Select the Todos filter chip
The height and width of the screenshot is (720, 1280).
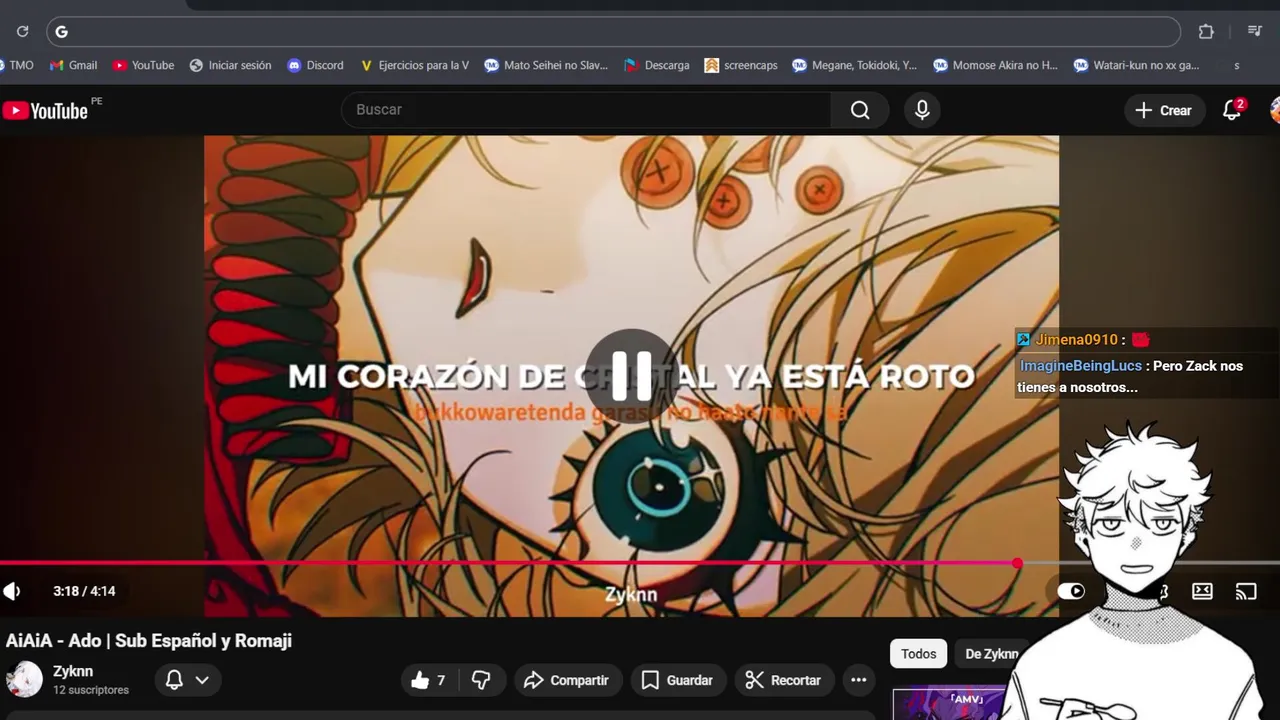point(918,654)
